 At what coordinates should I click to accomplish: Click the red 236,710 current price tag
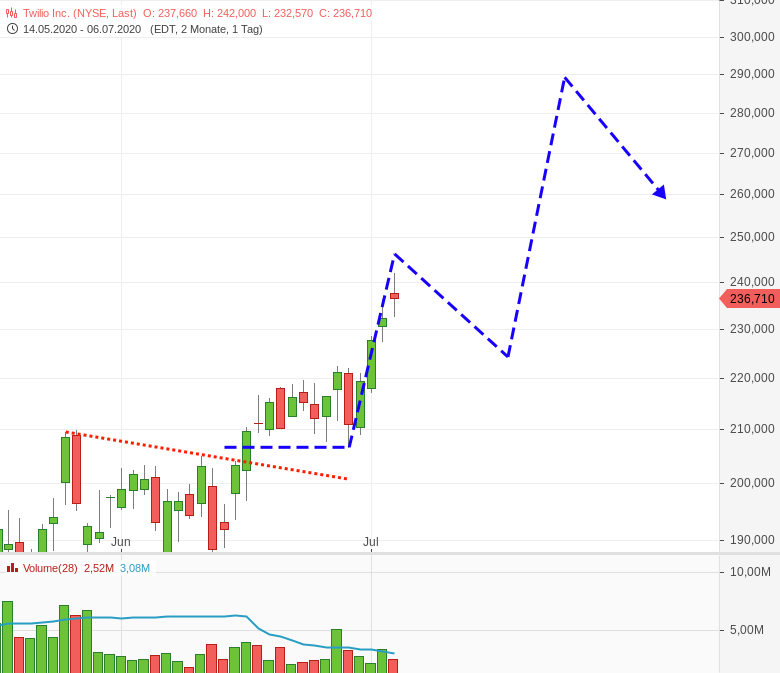click(750, 299)
